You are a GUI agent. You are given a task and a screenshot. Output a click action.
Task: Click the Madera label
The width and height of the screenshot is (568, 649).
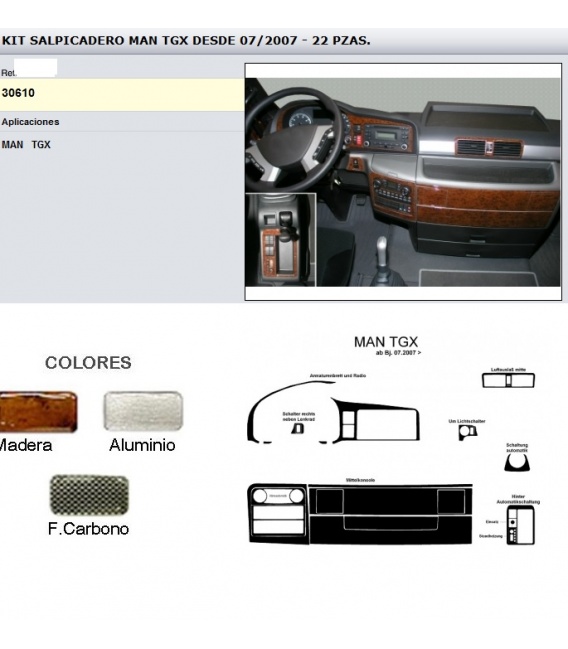tap(26, 445)
